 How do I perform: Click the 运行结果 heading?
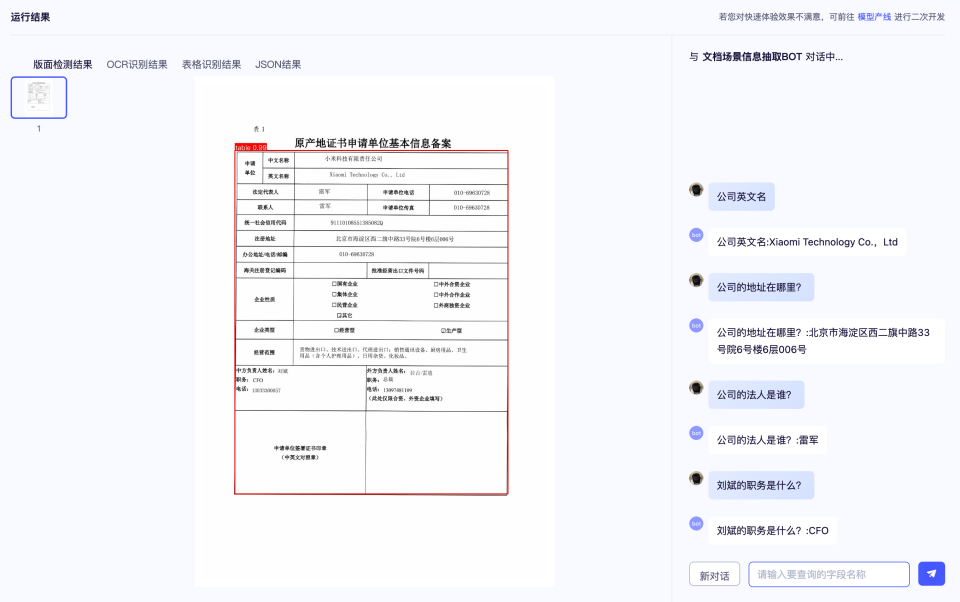click(x=30, y=17)
